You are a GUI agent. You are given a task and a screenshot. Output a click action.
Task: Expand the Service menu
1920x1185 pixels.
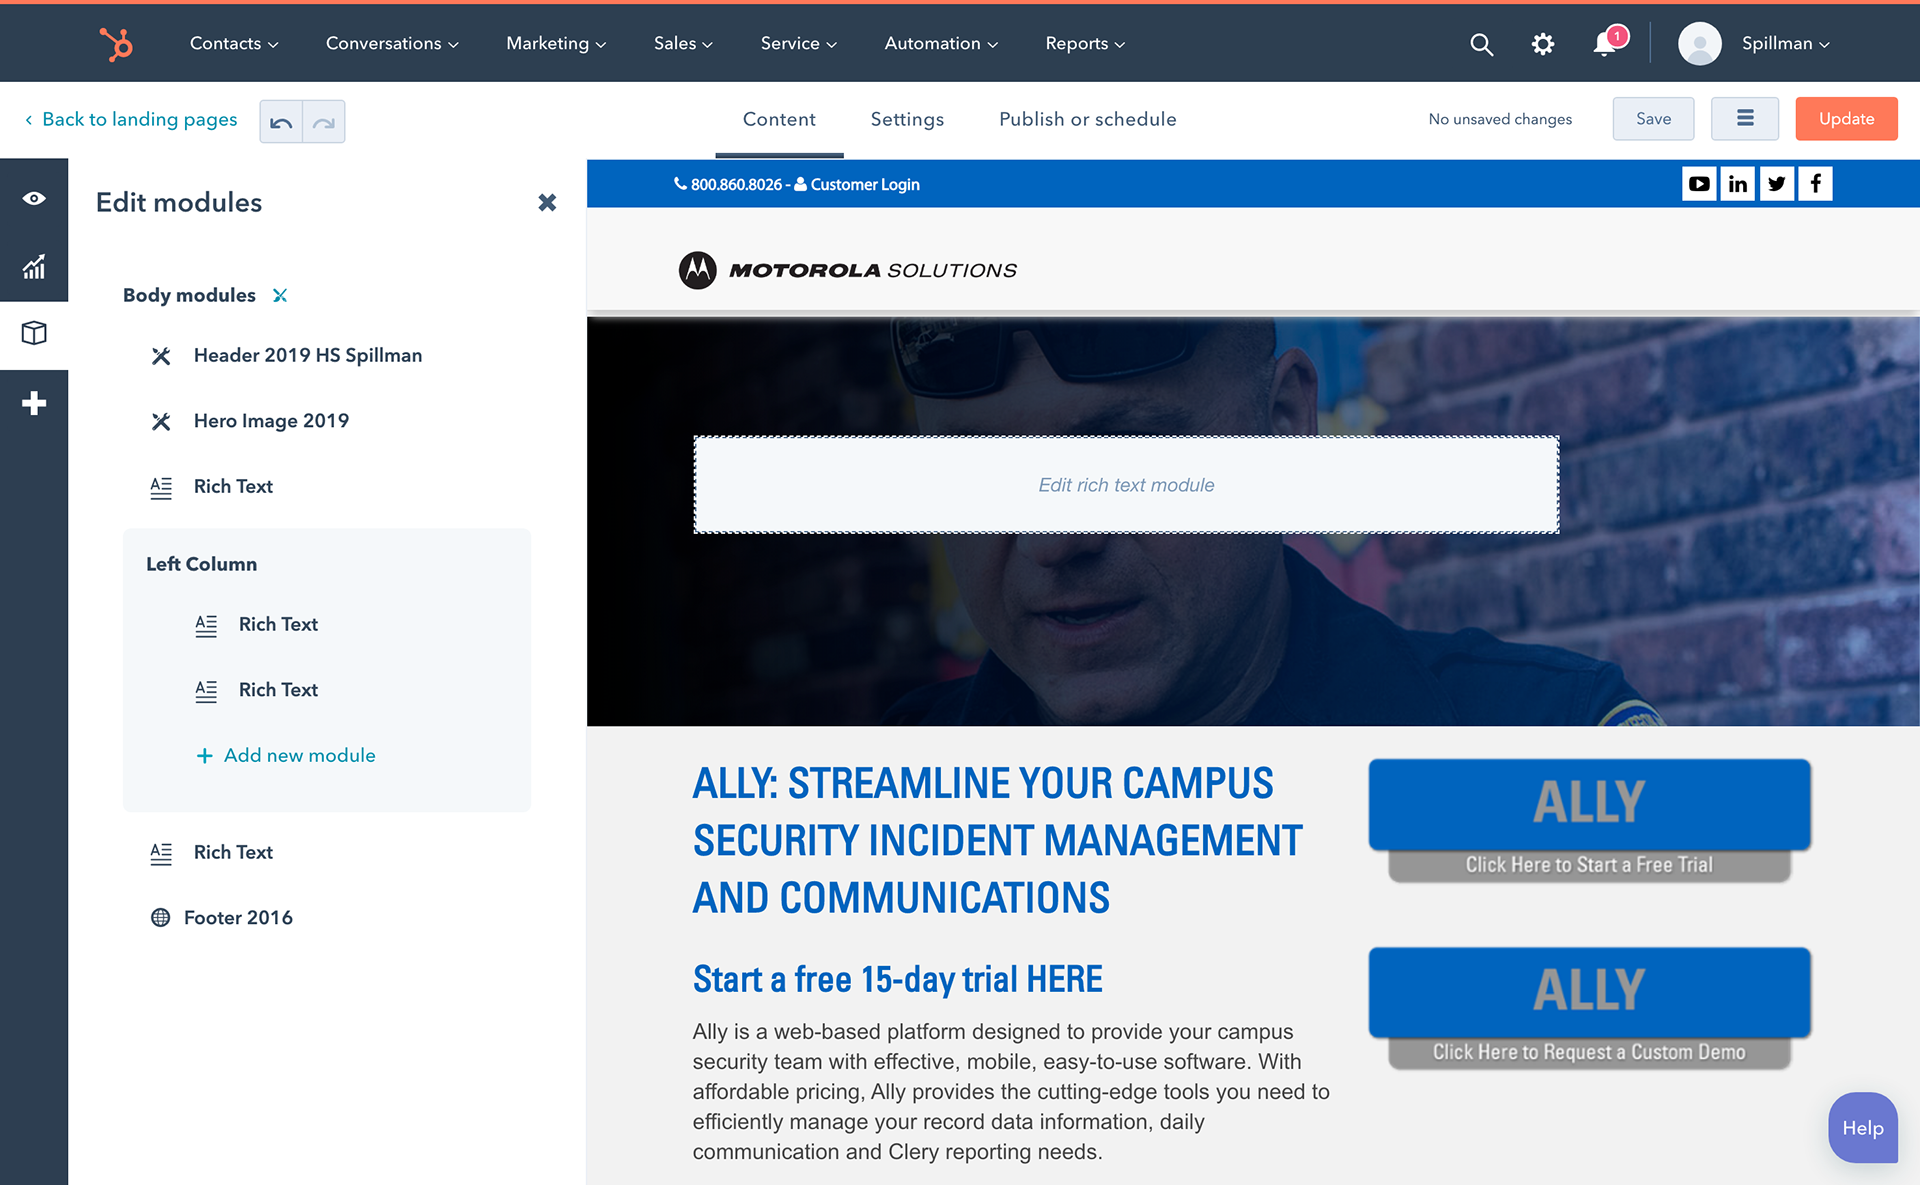pyautogui.click(x=798, y=43)
